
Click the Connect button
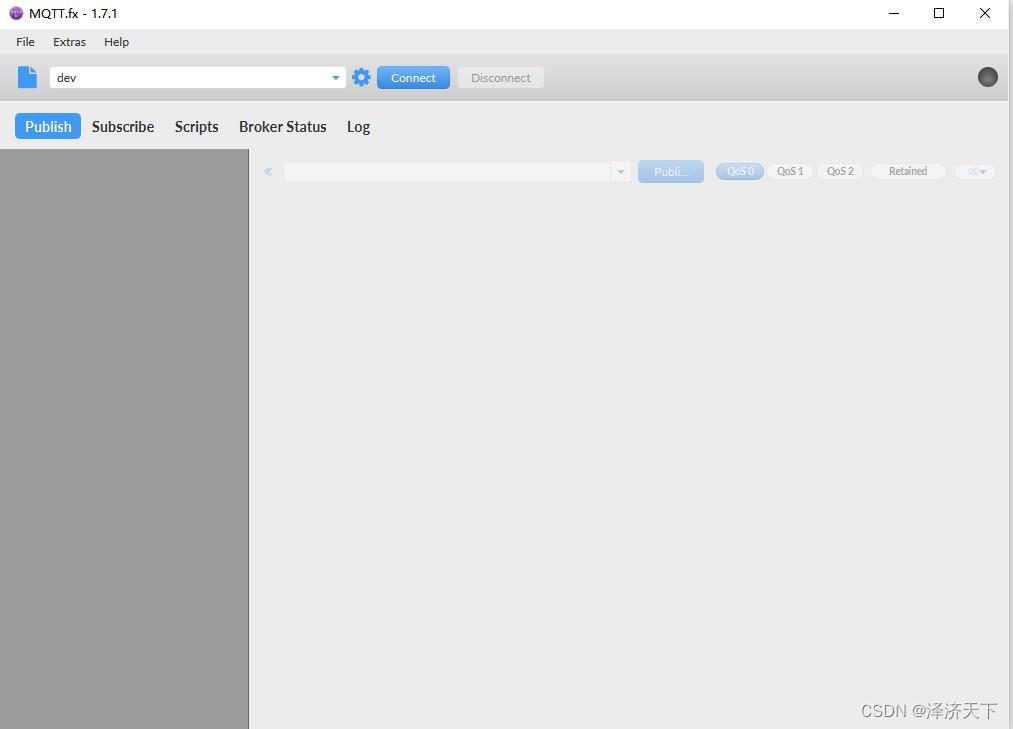(x=413, y=78)
